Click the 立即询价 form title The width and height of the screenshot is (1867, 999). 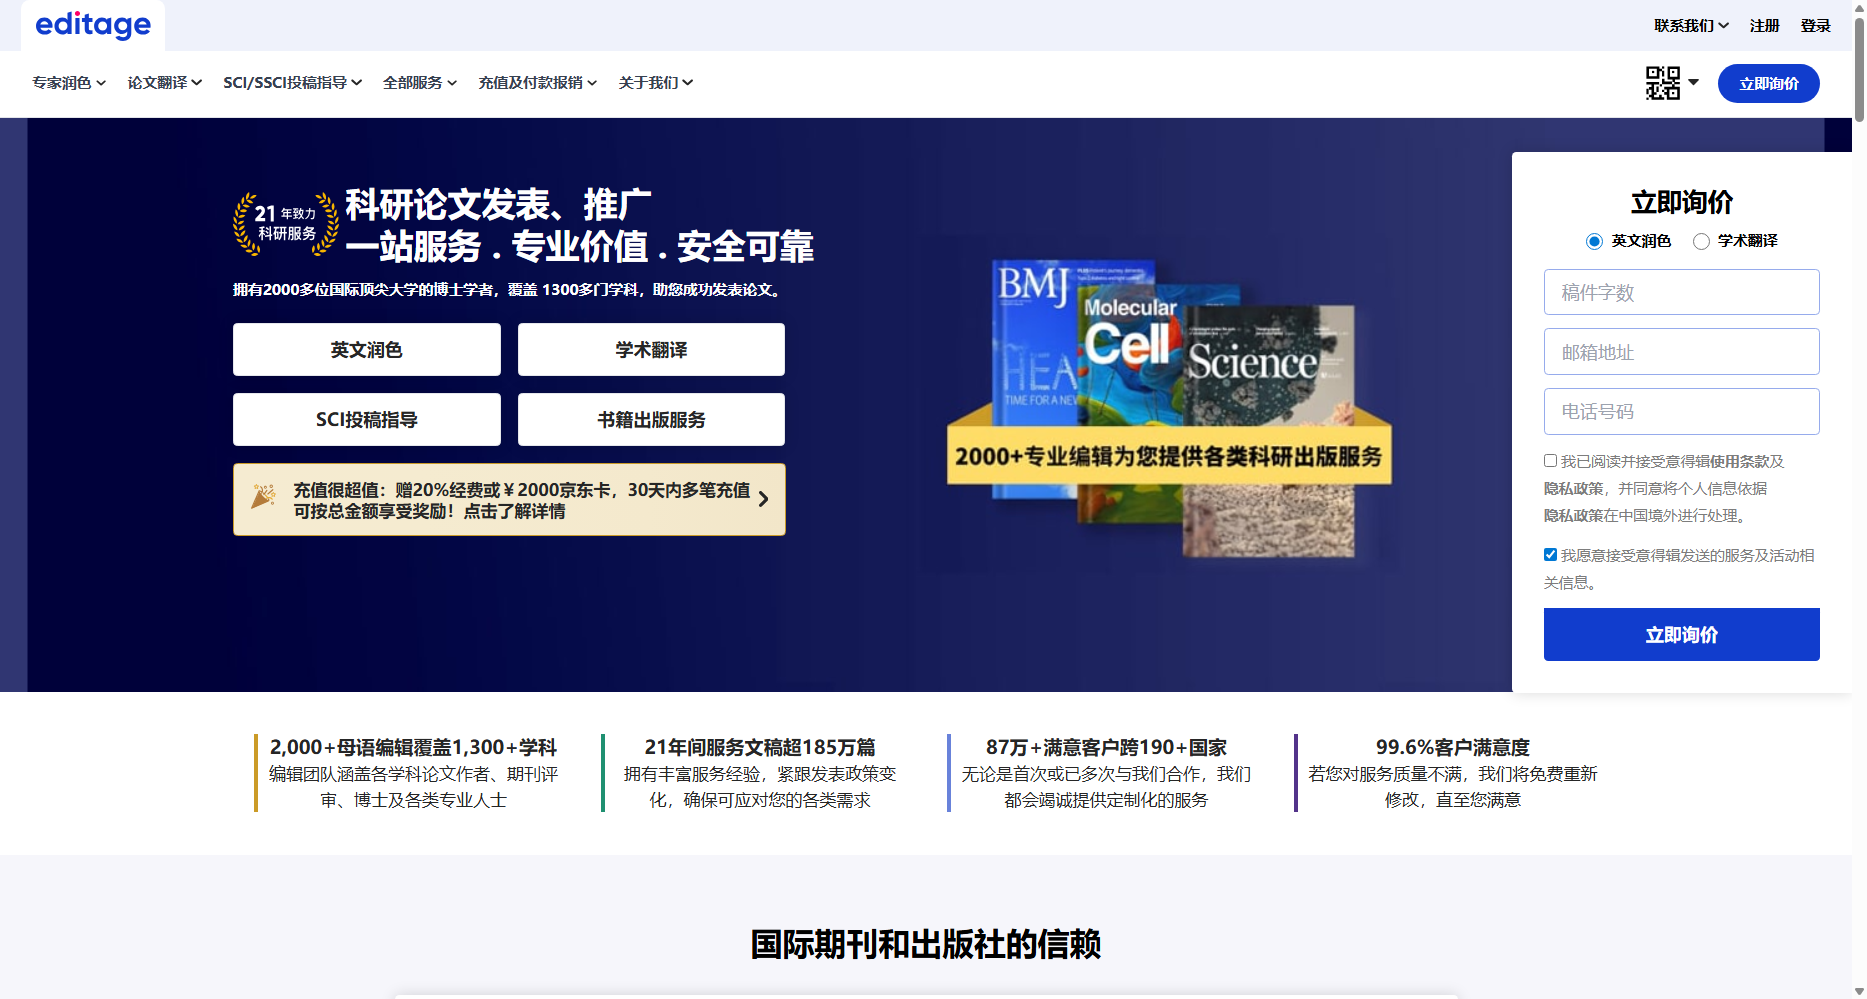1682,202
